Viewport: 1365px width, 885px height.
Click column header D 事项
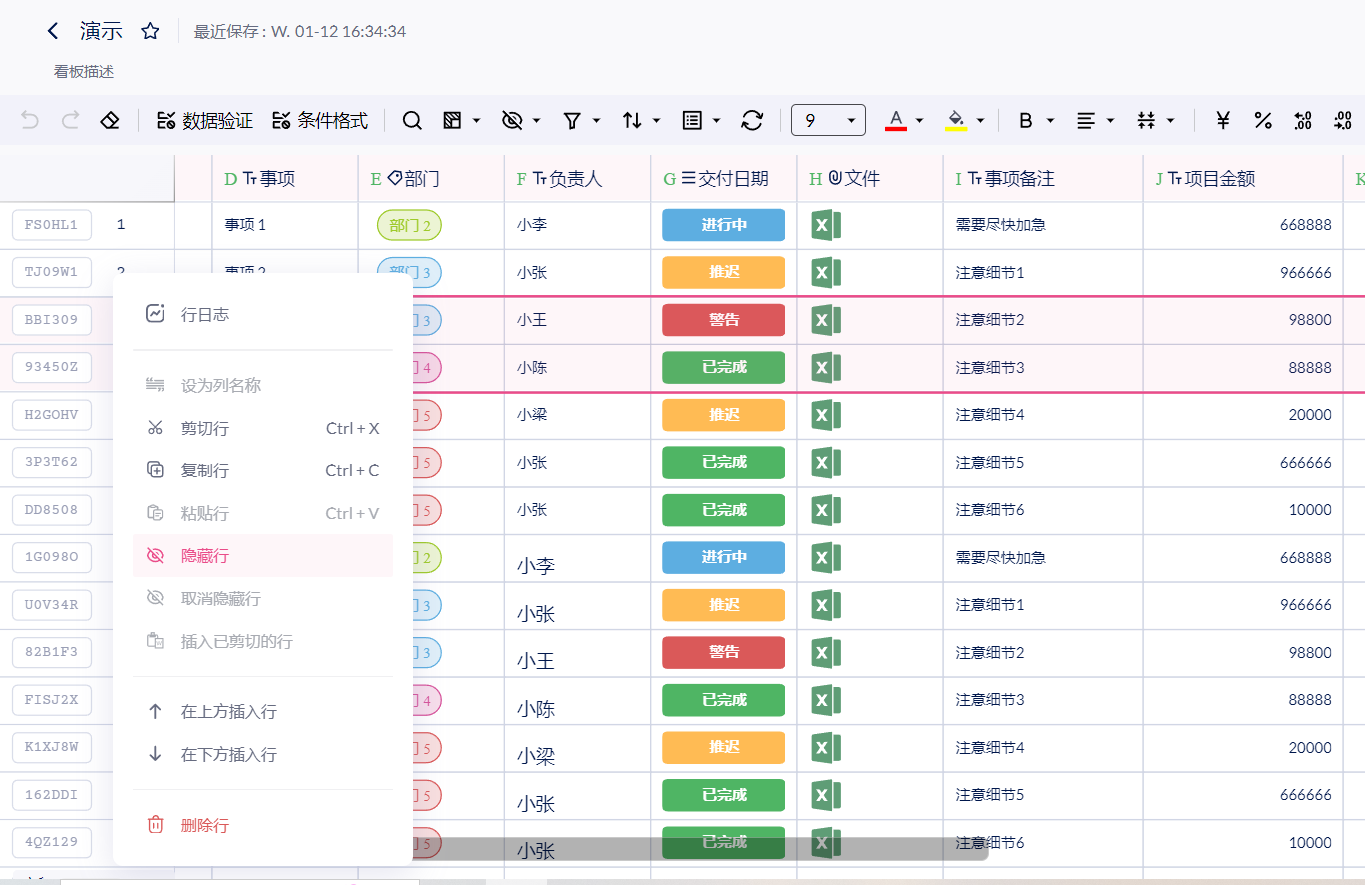point(285,179)
